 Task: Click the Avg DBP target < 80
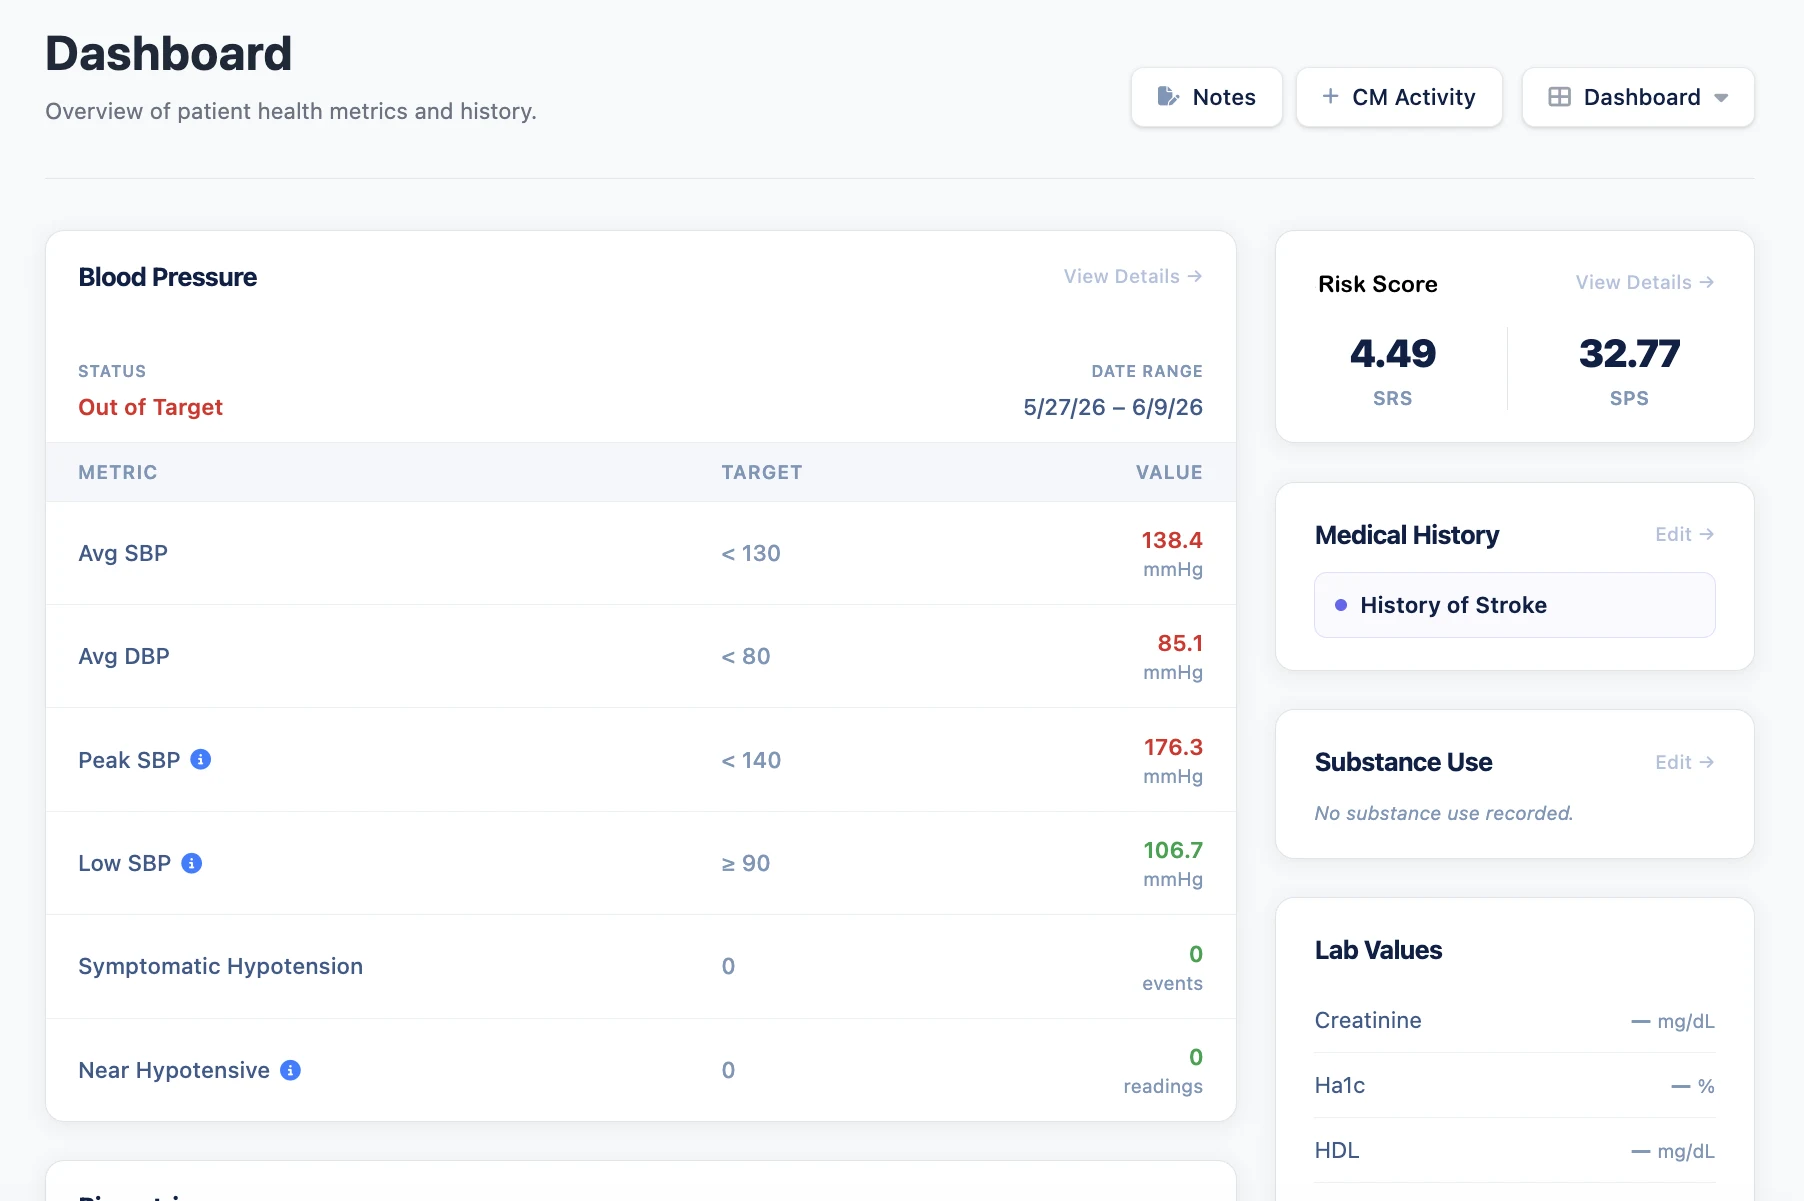[x=746, y=656]
